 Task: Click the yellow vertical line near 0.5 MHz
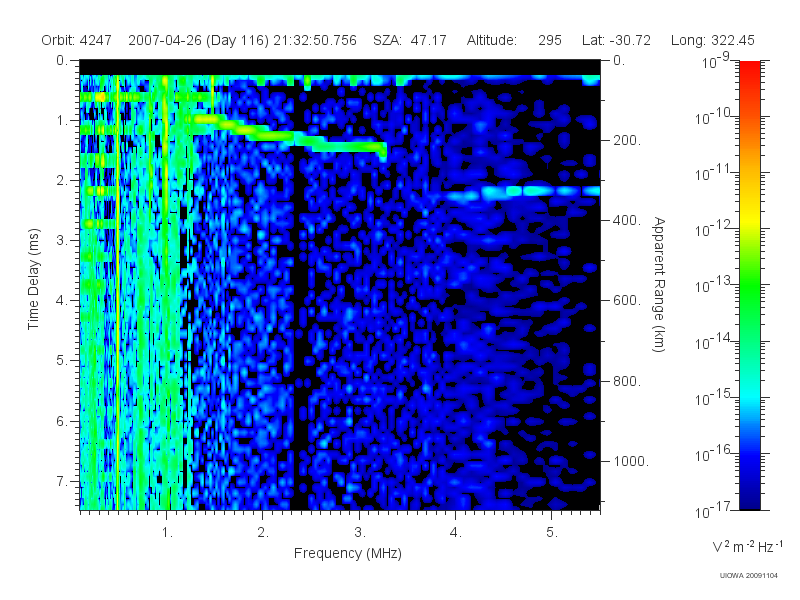coord(118,292)
